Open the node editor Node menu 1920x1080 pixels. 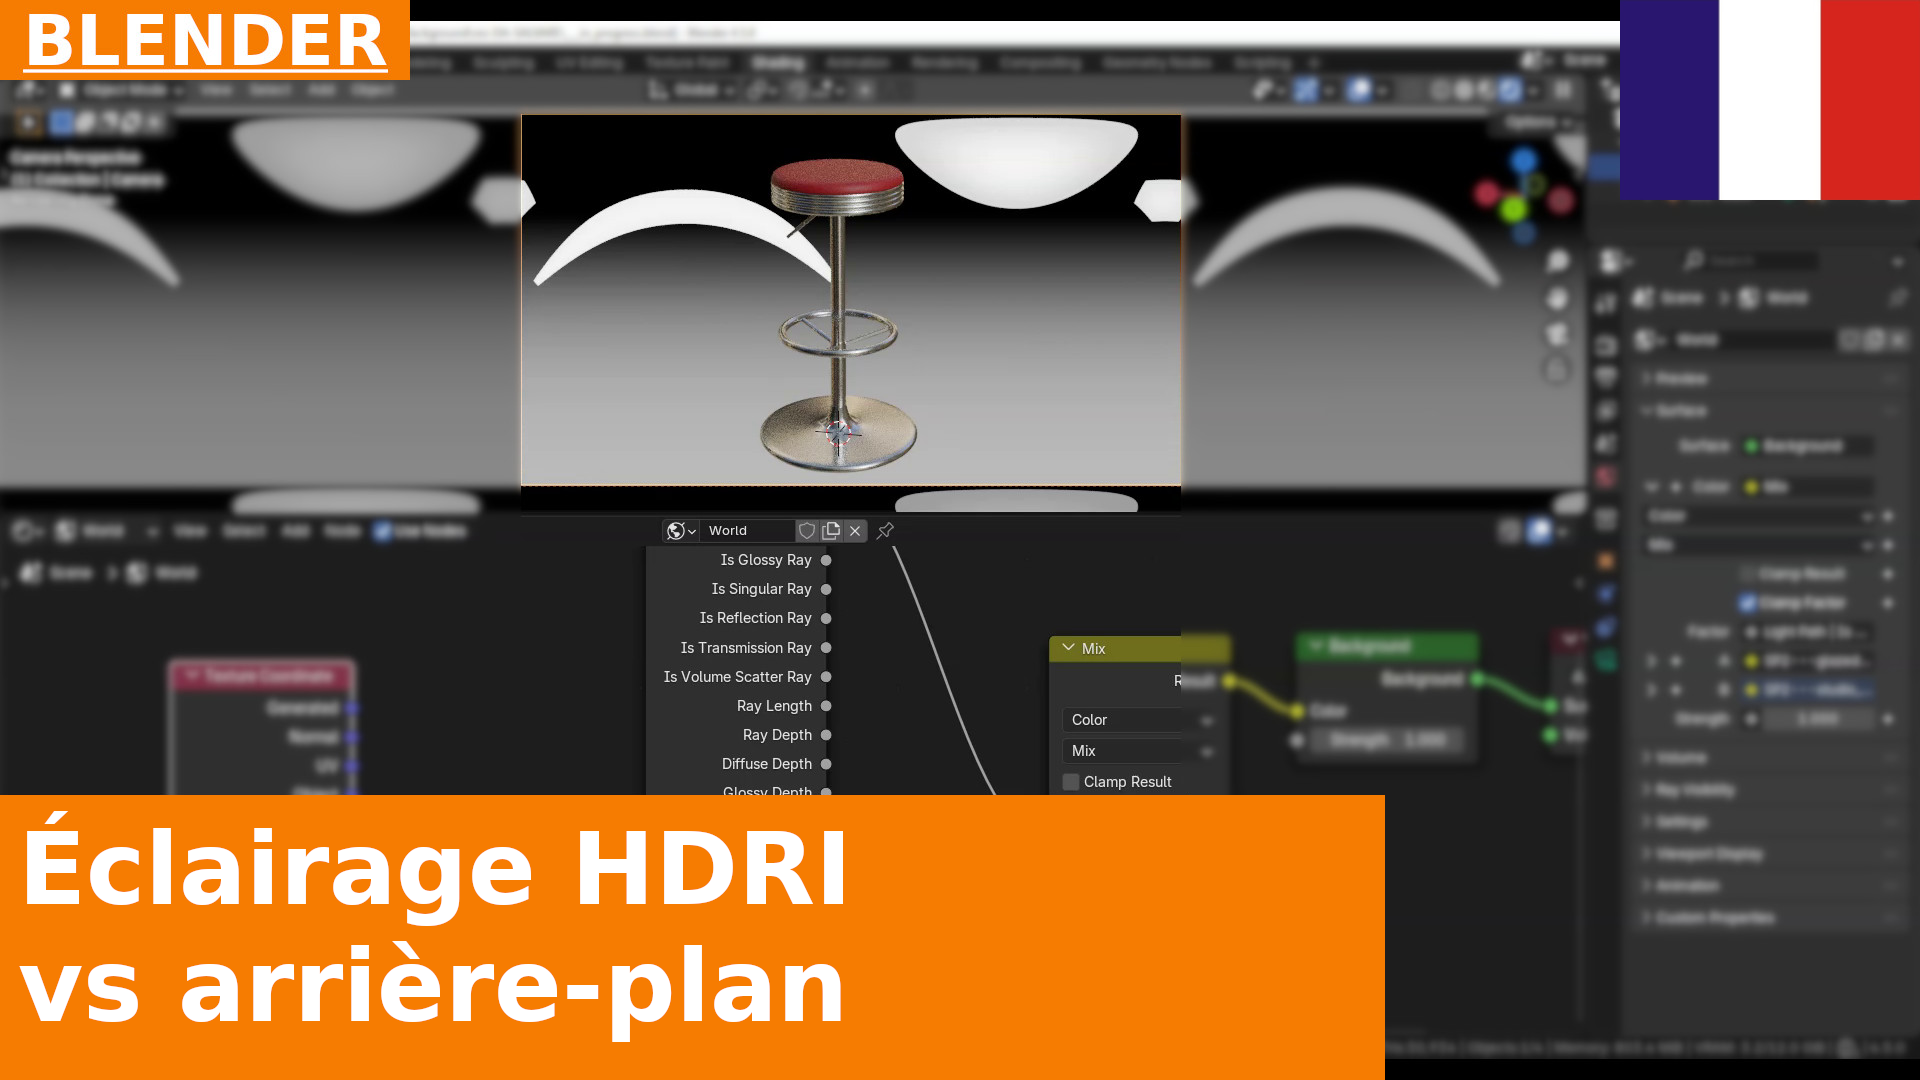(342, 531)
